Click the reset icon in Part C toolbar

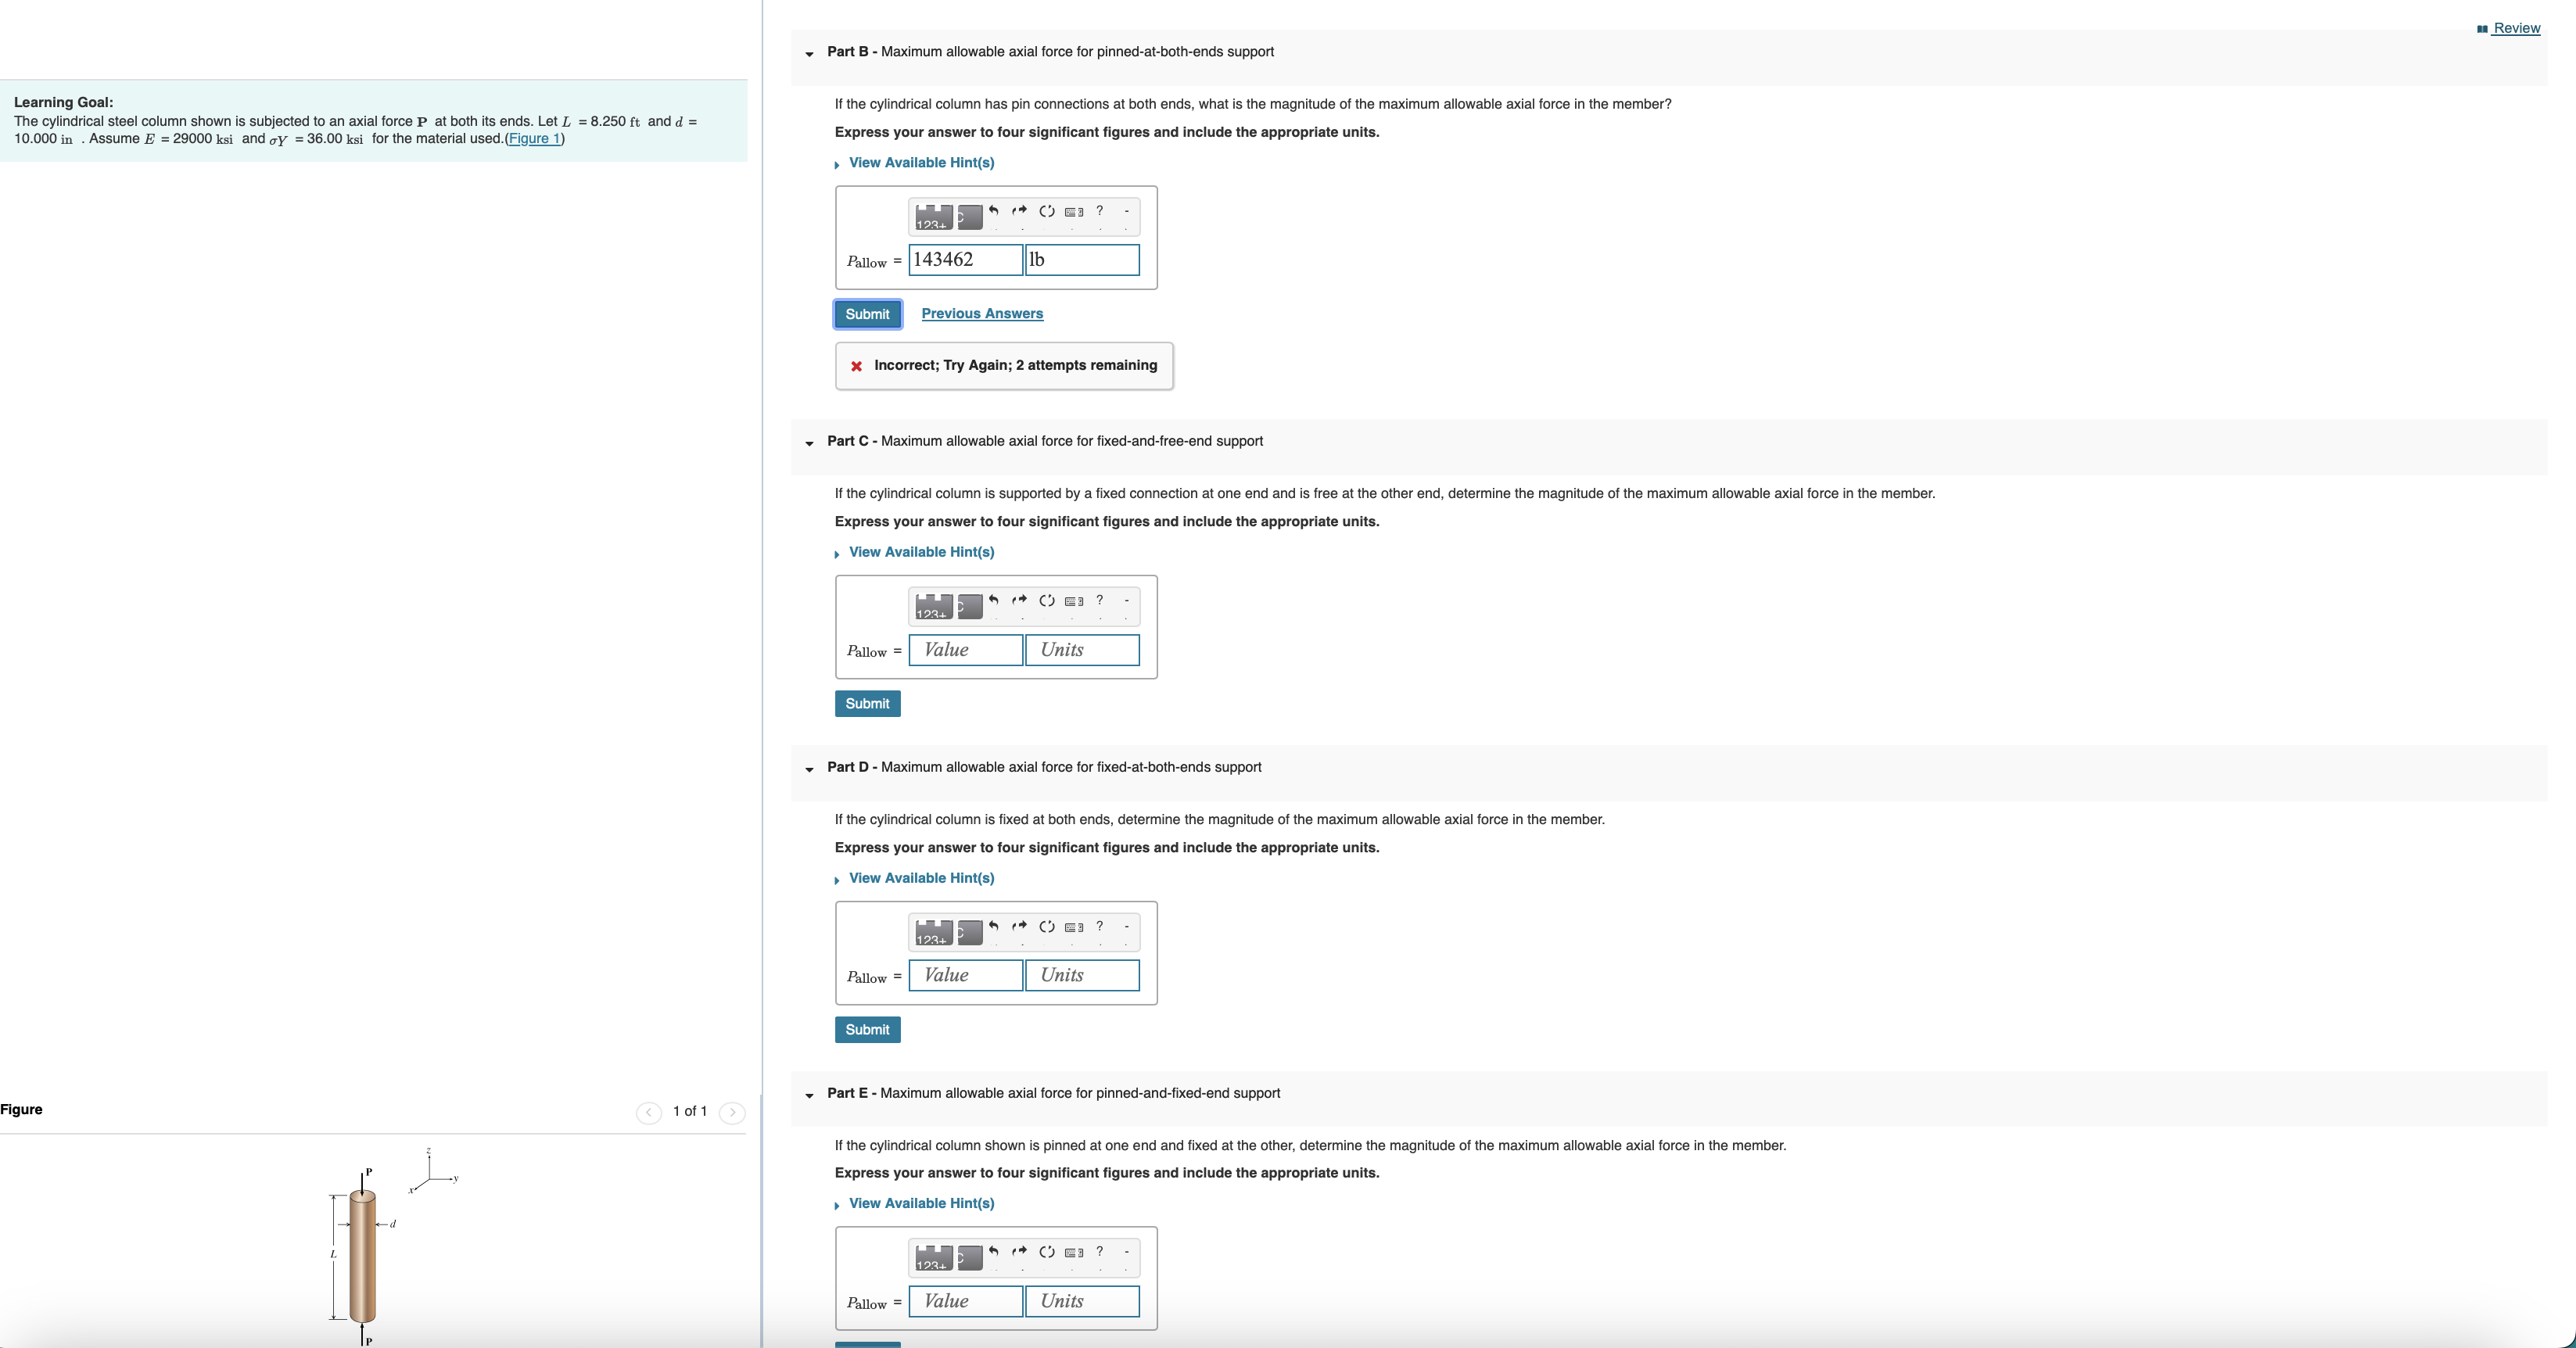(x=1046, y=601)
